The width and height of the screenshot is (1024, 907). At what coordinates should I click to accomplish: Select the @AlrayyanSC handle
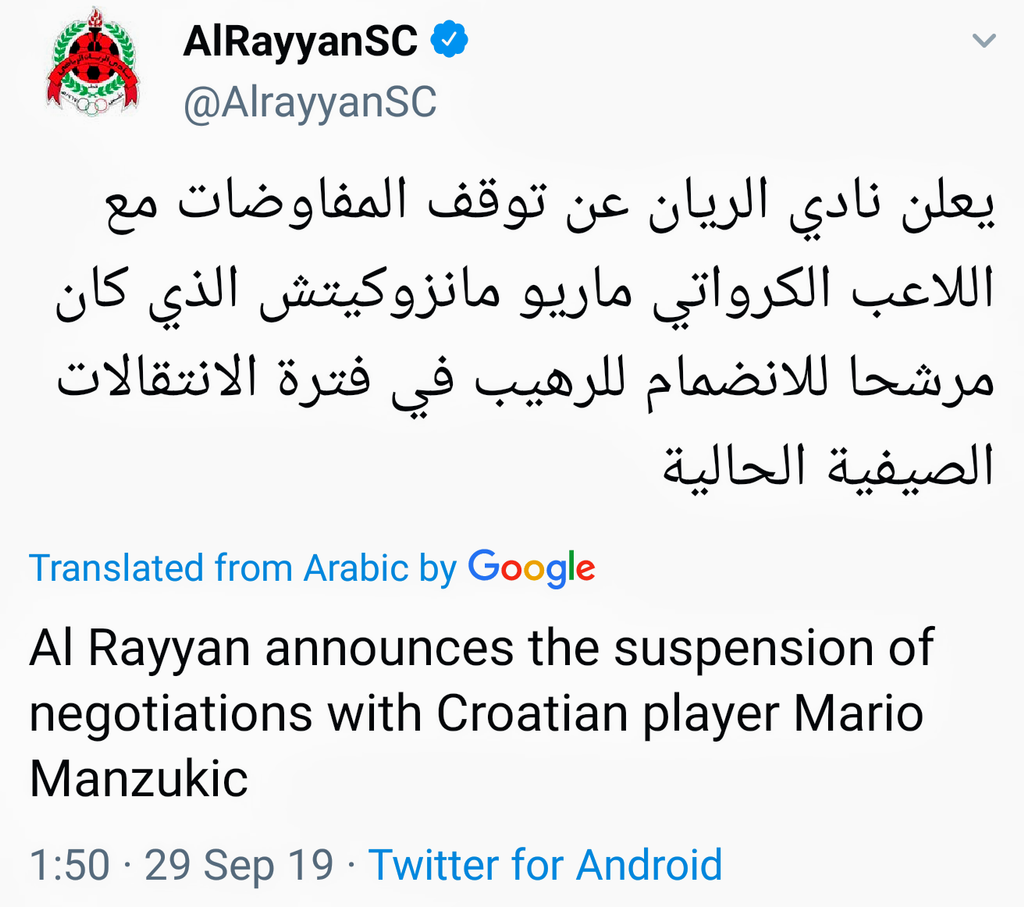[x=310, y=102]
